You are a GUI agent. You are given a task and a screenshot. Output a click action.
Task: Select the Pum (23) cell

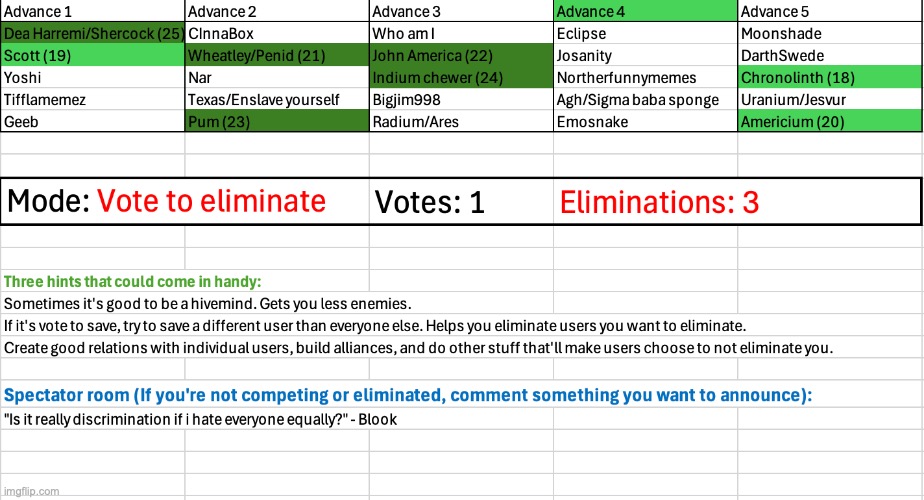(277, 122)
